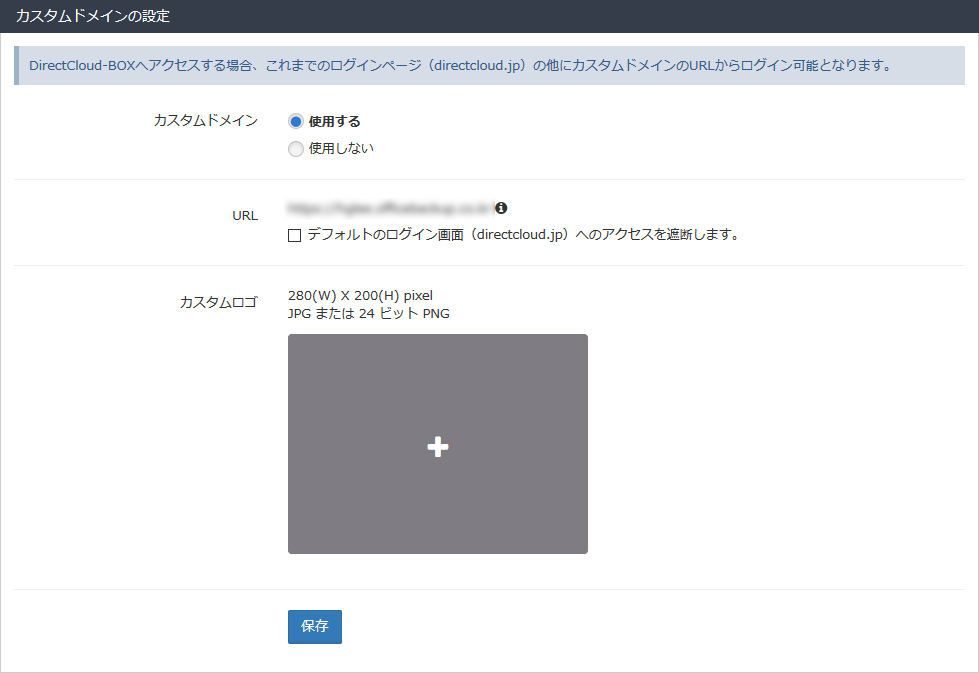Click the カスタムドメイン field label

coord(205,121)
